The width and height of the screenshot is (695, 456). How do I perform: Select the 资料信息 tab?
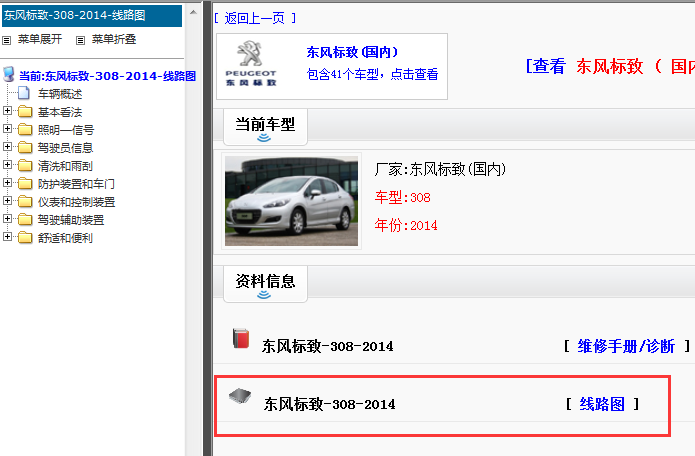(x=265, y=284)
